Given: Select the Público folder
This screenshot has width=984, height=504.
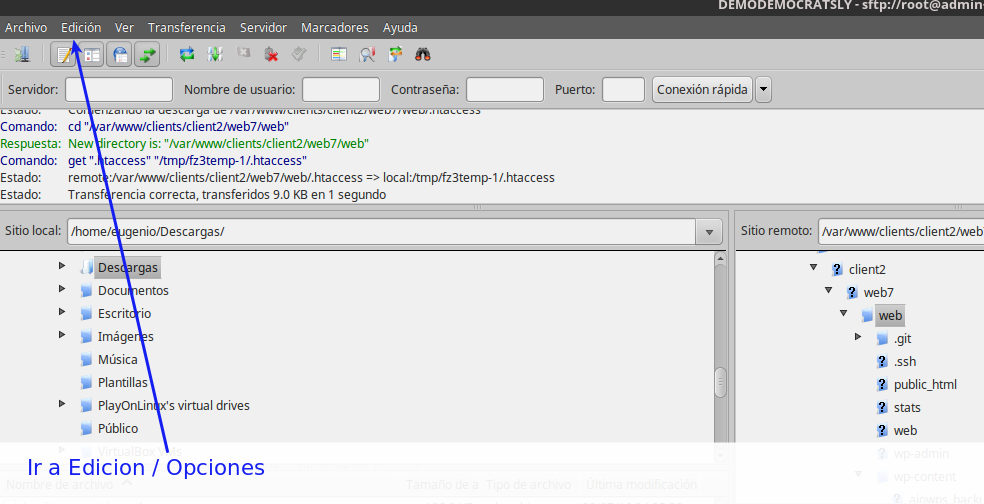Looking at the screenshot, I should (x=118, y=429).
